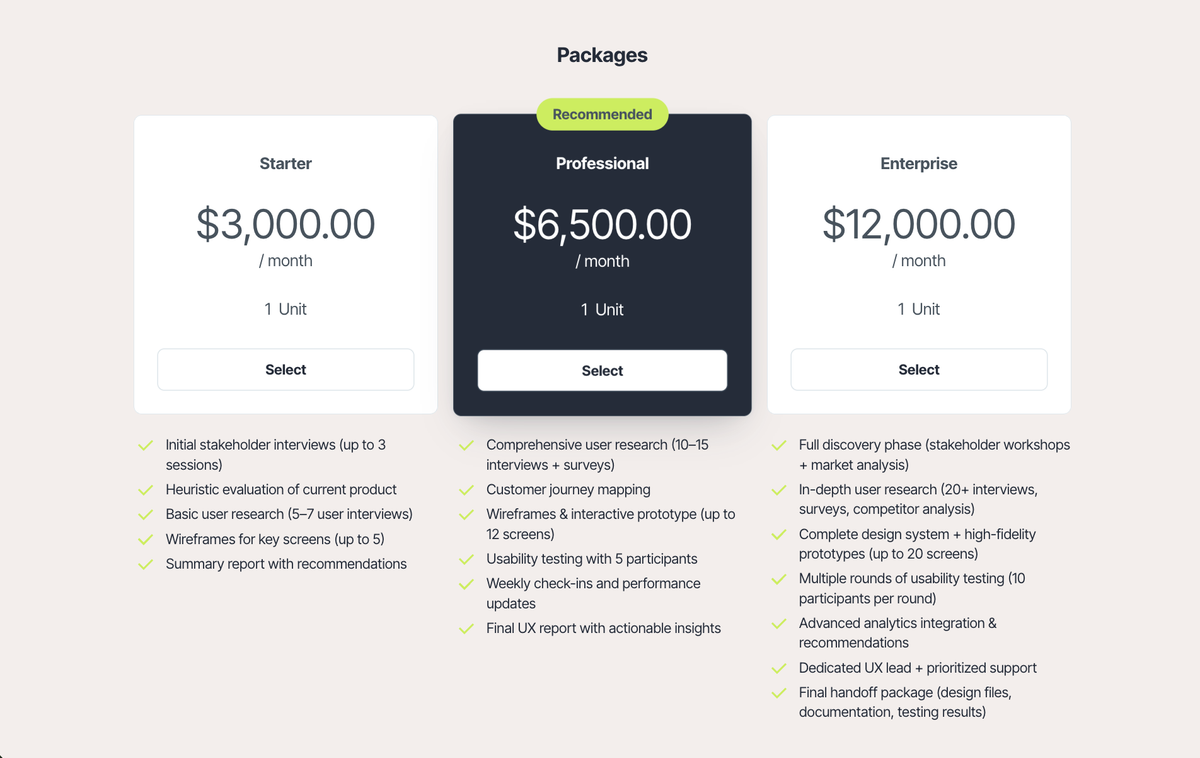The image size is (1200, 758).
Task: Click the checkmark beside 'Final handoff package'
Action: pos(779,692)
